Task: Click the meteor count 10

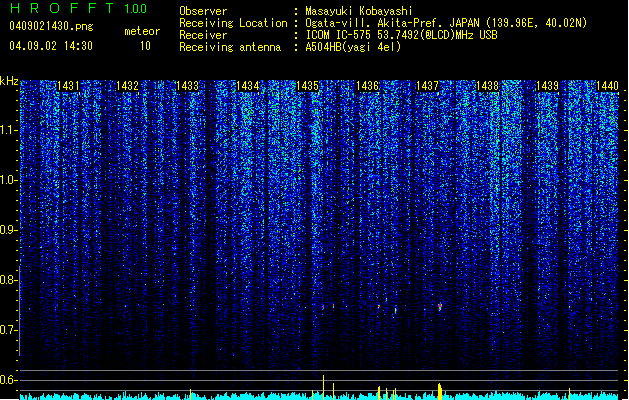Action: (x=145, y=46)
